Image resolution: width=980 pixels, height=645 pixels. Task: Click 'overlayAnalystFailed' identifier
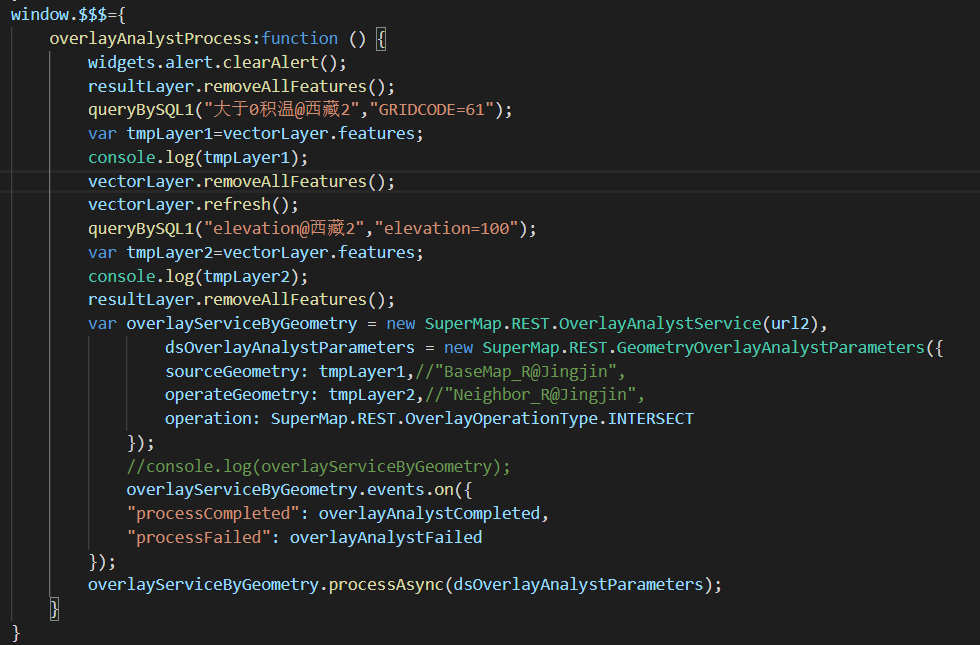pyautogui.click(x=386, y=538)
